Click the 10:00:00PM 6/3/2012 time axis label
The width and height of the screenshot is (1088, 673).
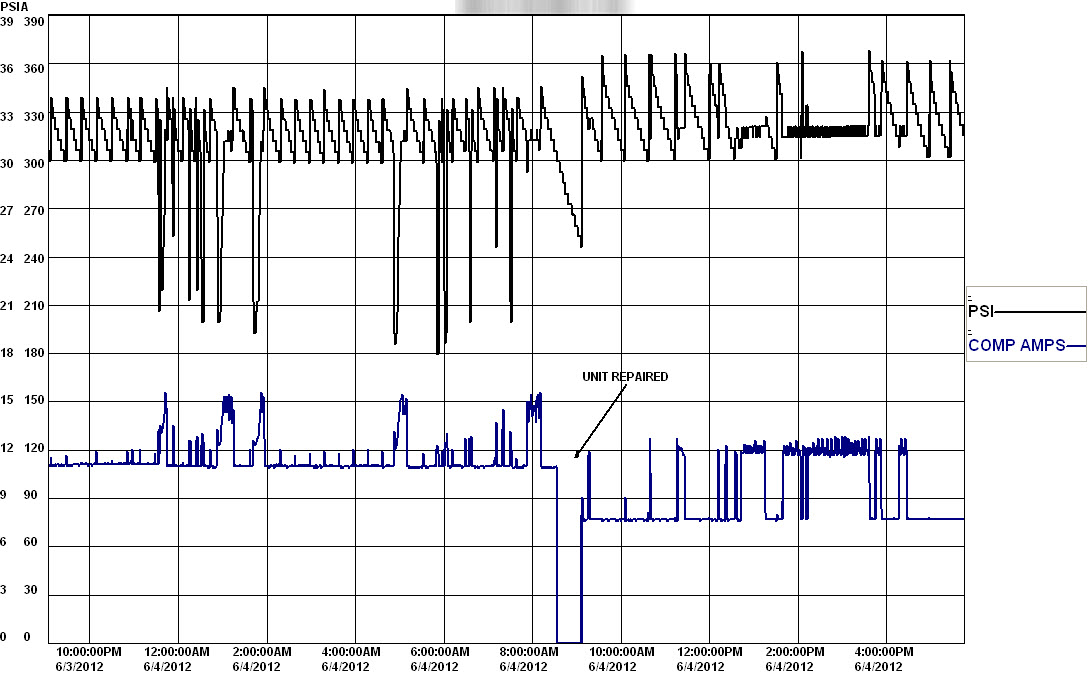click(x=89, y=659)
